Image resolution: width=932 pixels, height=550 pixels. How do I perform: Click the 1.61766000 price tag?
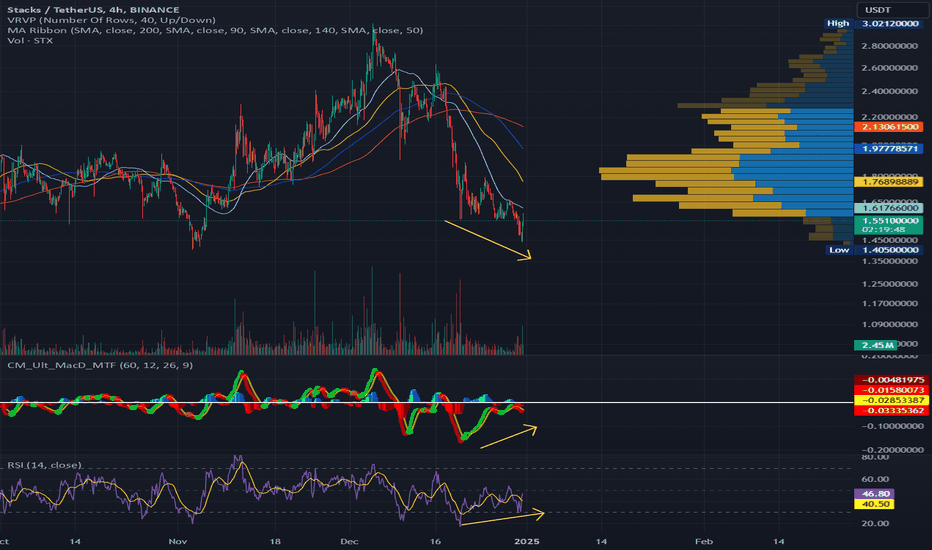tap(888, 208)
